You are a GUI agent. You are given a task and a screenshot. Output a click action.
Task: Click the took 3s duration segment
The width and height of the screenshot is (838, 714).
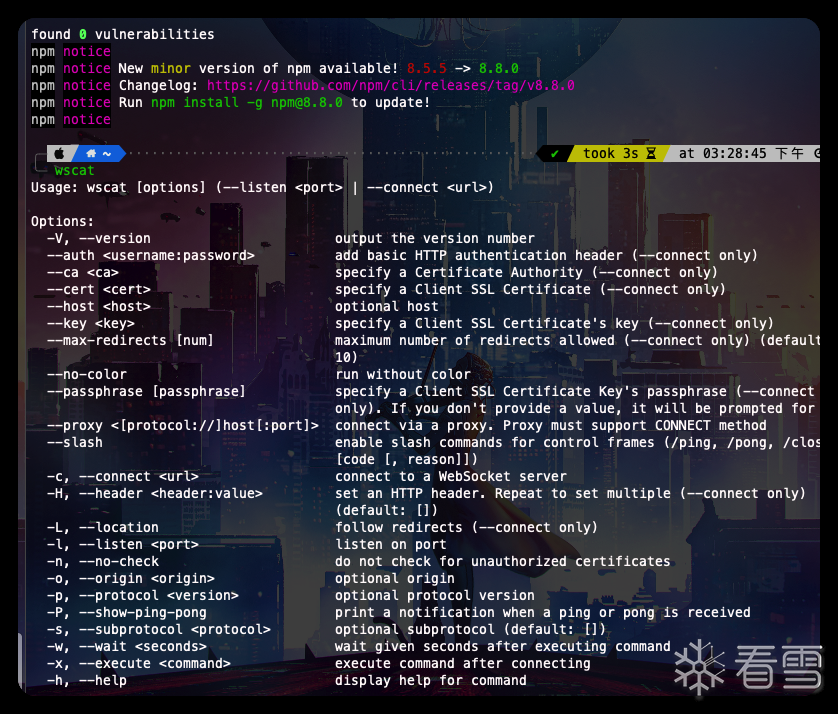pyautogui.click(x=610, y=154)
